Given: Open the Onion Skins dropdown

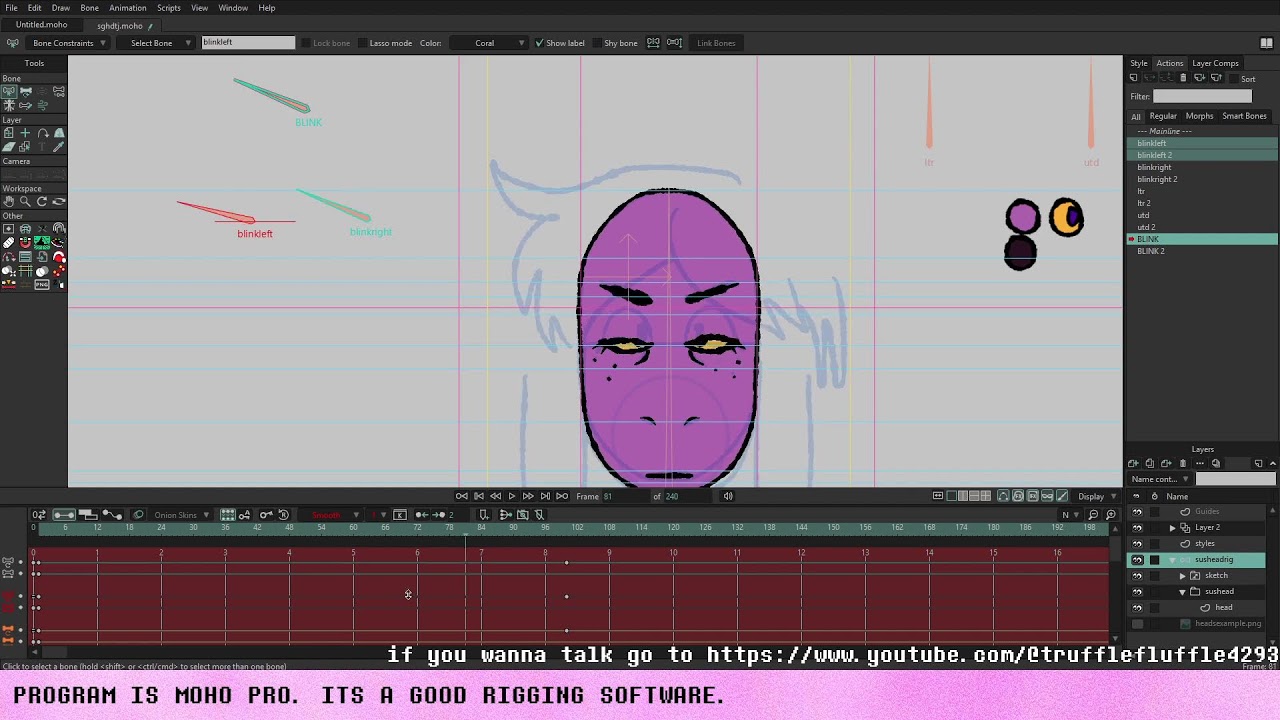Looking at the screenshot, I should click(180, 515).
